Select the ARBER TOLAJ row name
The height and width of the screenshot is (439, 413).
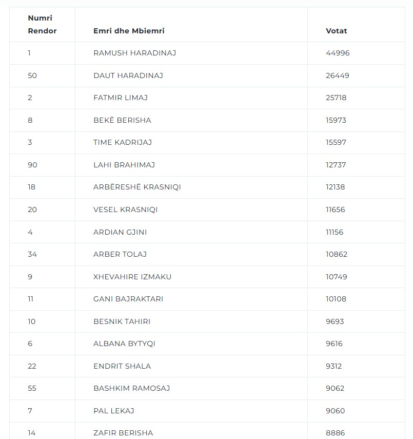pos(120,254)
